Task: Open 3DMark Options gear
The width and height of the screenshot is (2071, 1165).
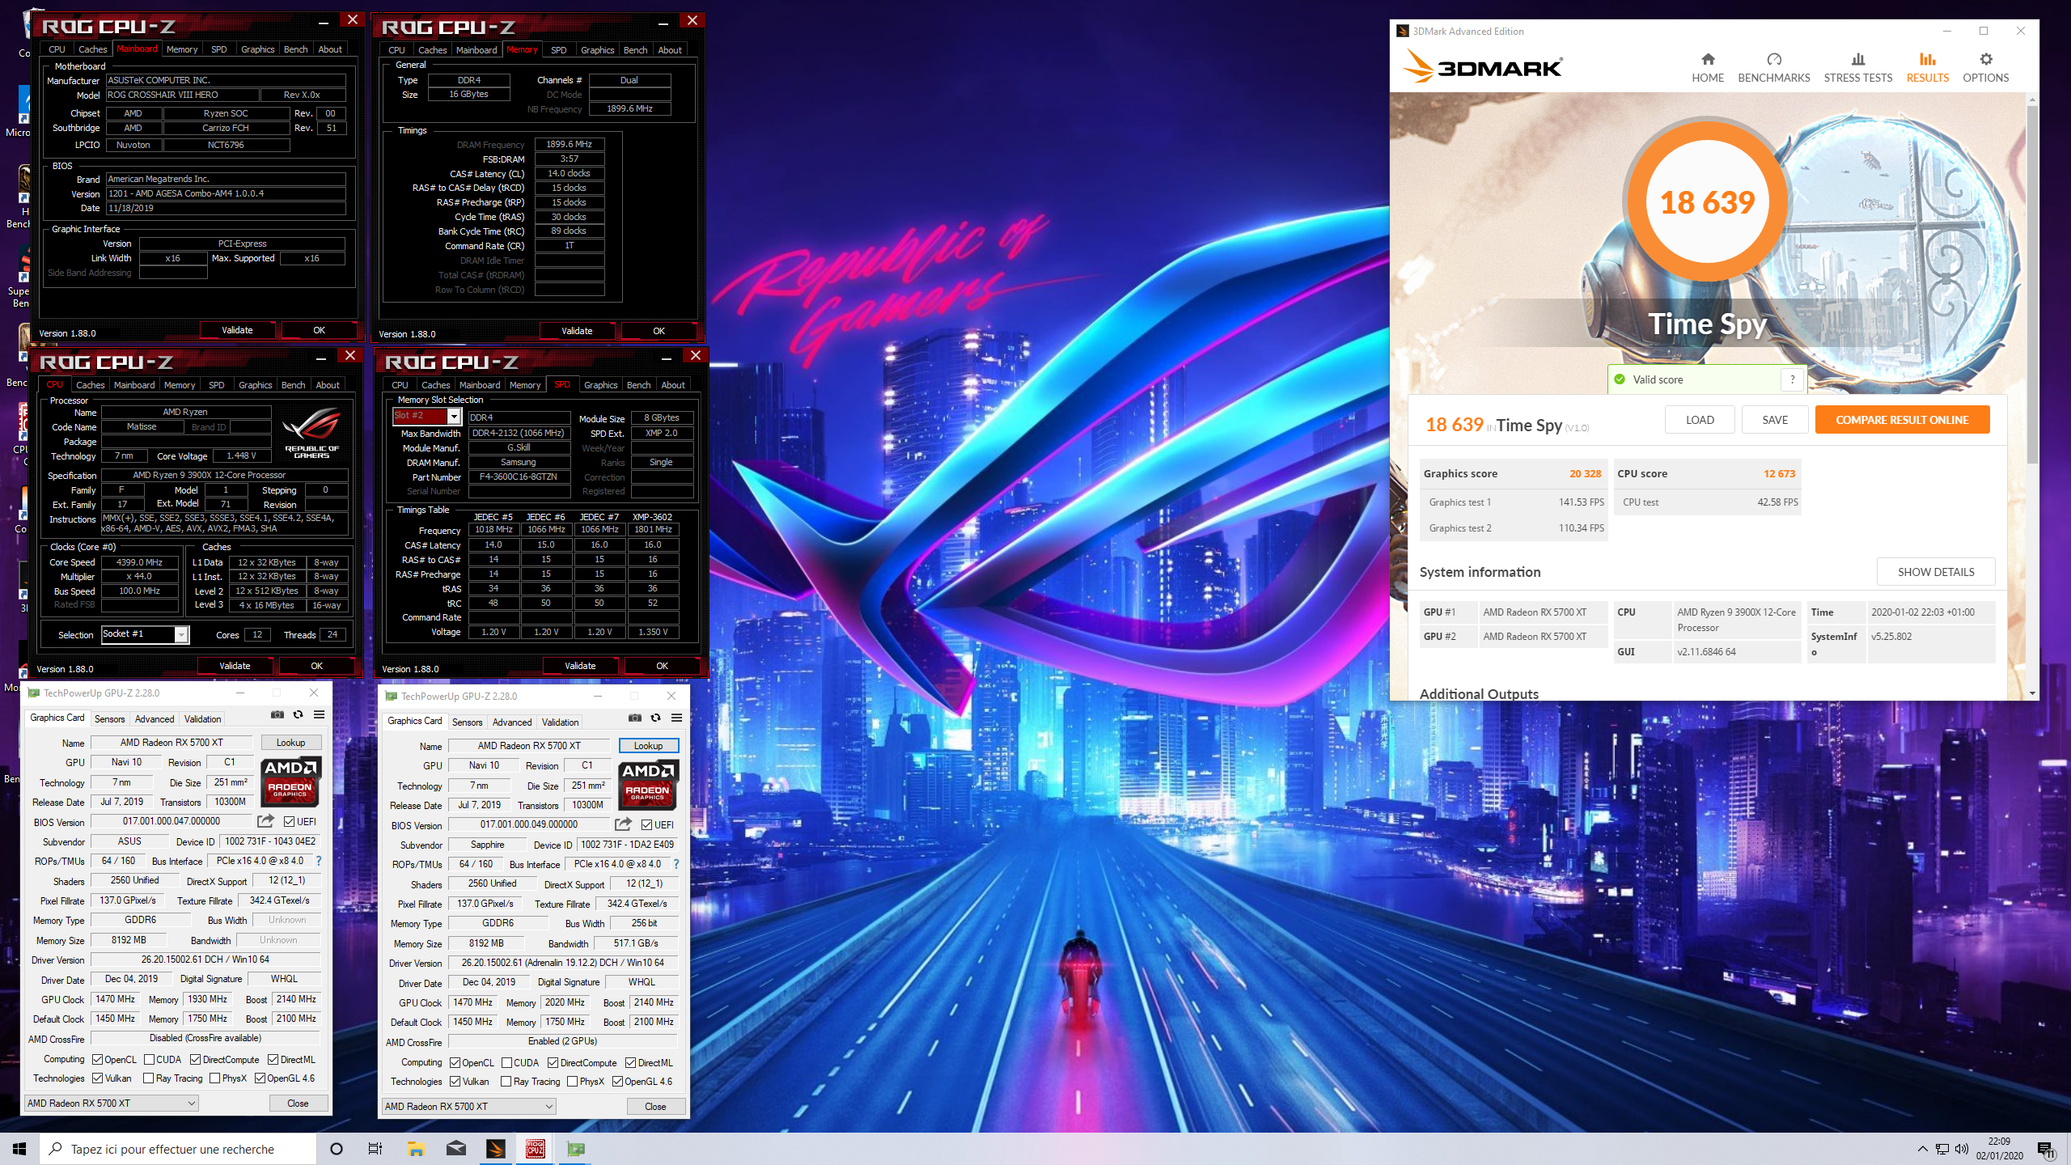Action: click(1985, 68)
